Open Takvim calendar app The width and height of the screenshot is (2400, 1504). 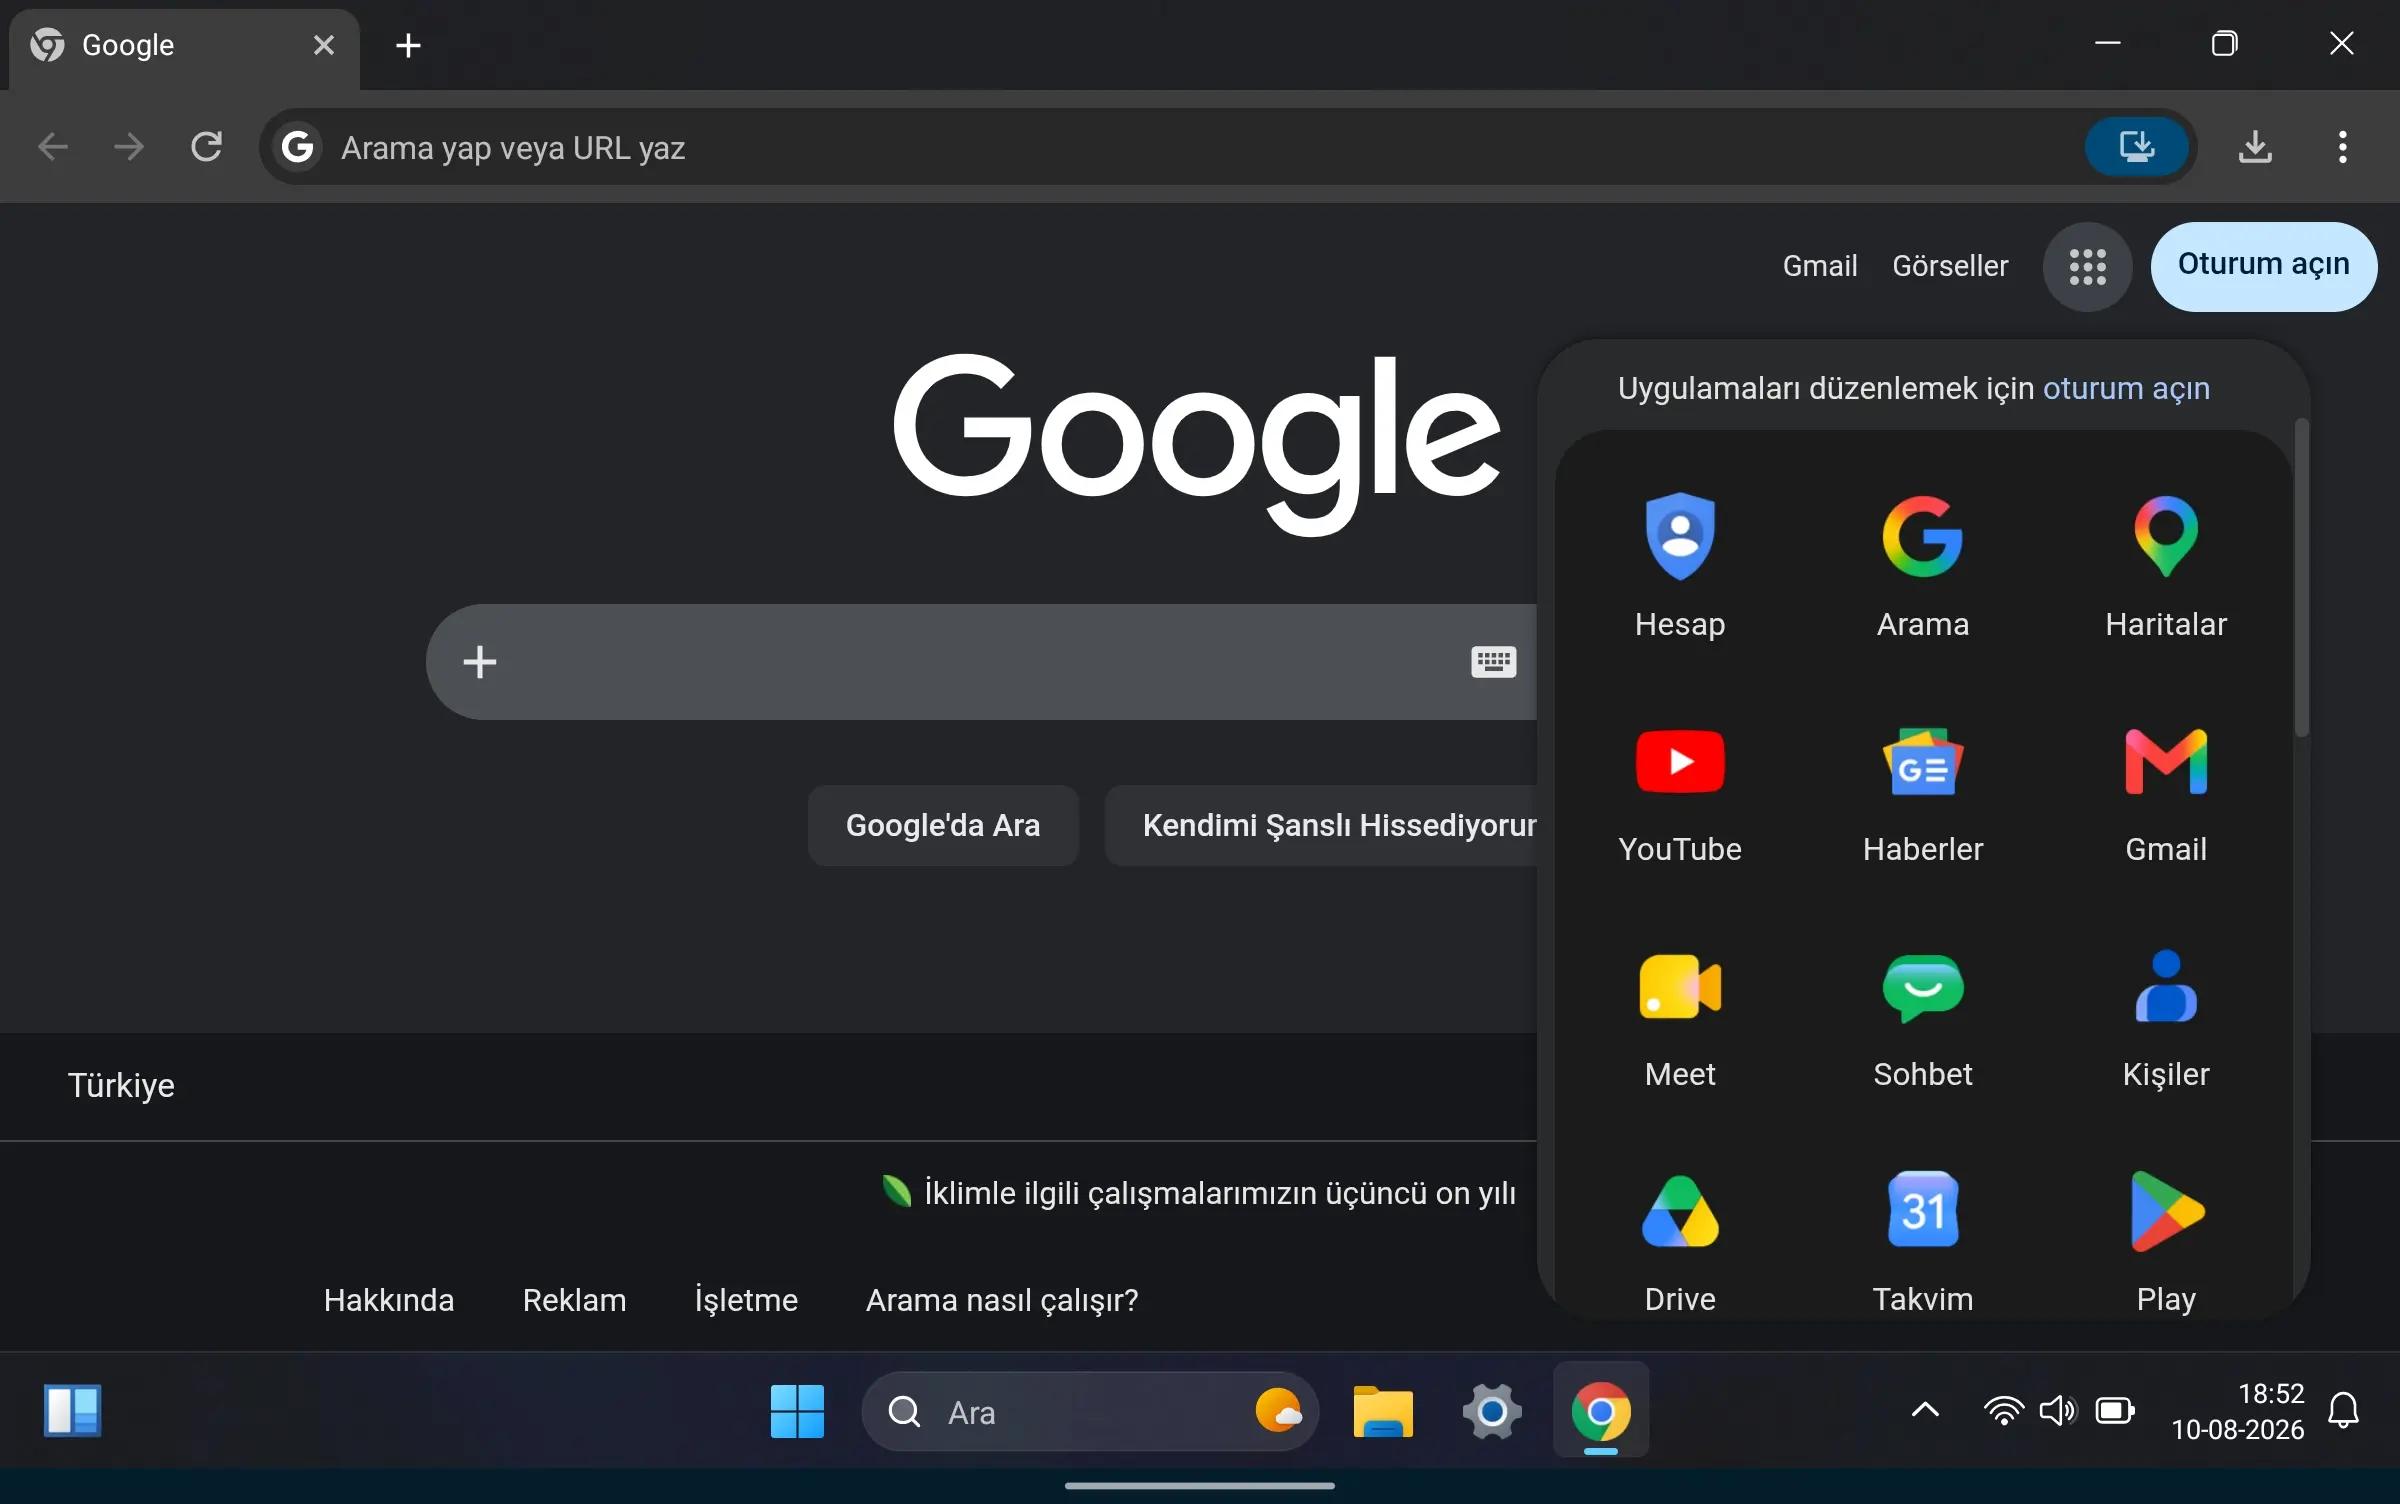[x=1922, y=1241]
